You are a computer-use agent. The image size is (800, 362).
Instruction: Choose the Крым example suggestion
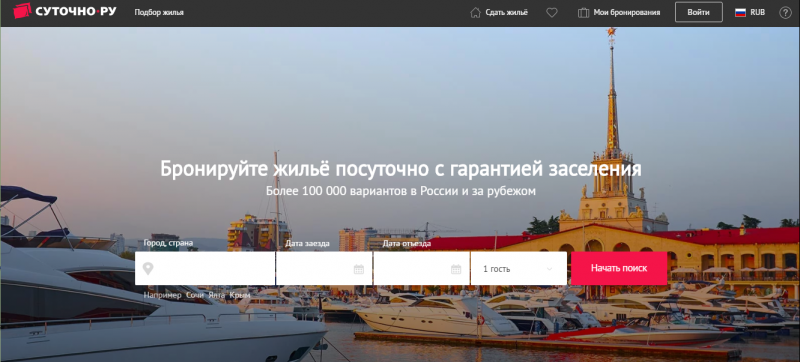pyautogui.click(x=240, y=295)
